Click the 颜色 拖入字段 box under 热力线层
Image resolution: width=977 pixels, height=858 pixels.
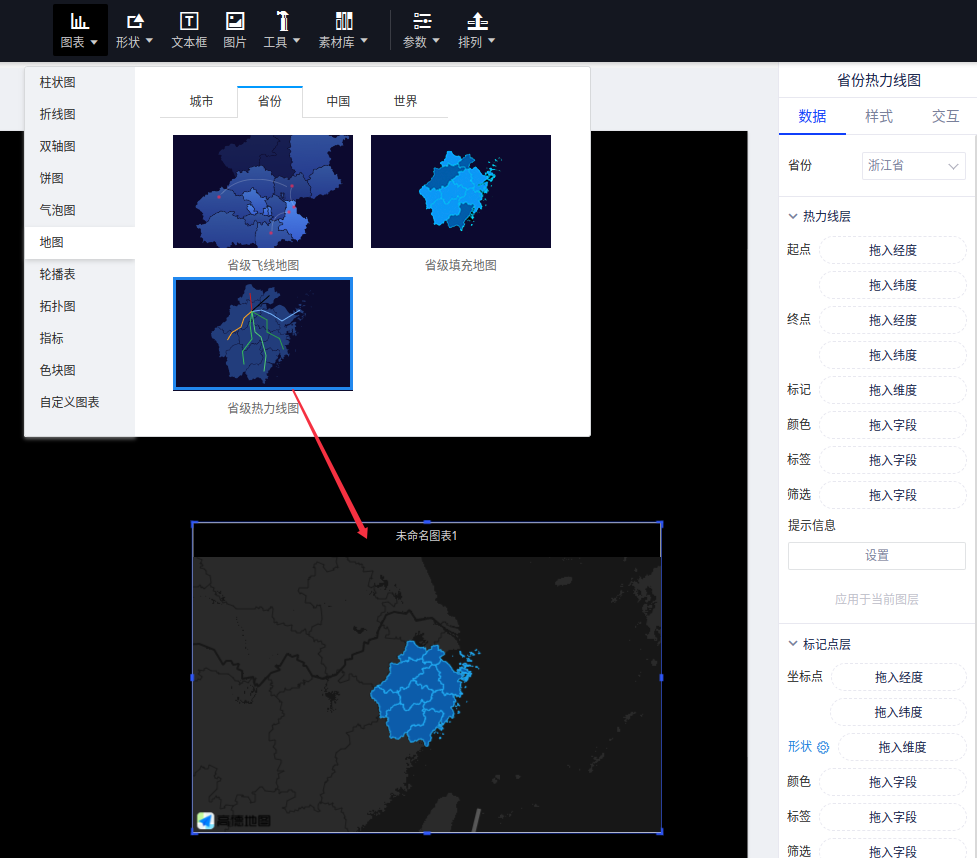[x=892, y=425]
